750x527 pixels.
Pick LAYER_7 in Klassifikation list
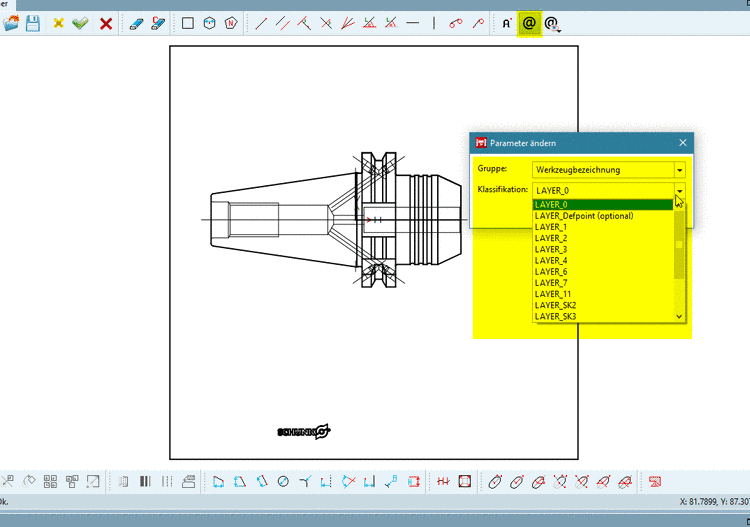click(603, 283)
